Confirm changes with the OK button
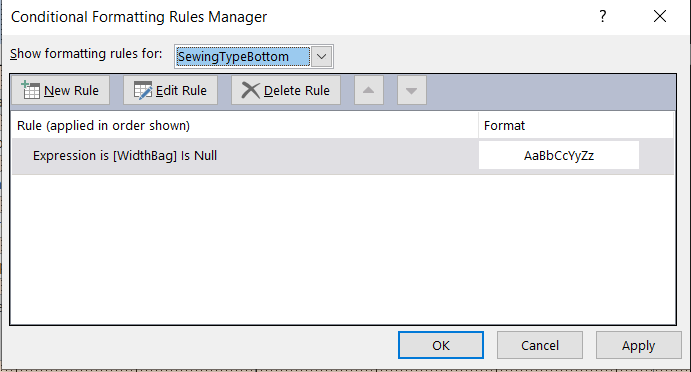The image size is (691, 372). (x=441, y=345)
